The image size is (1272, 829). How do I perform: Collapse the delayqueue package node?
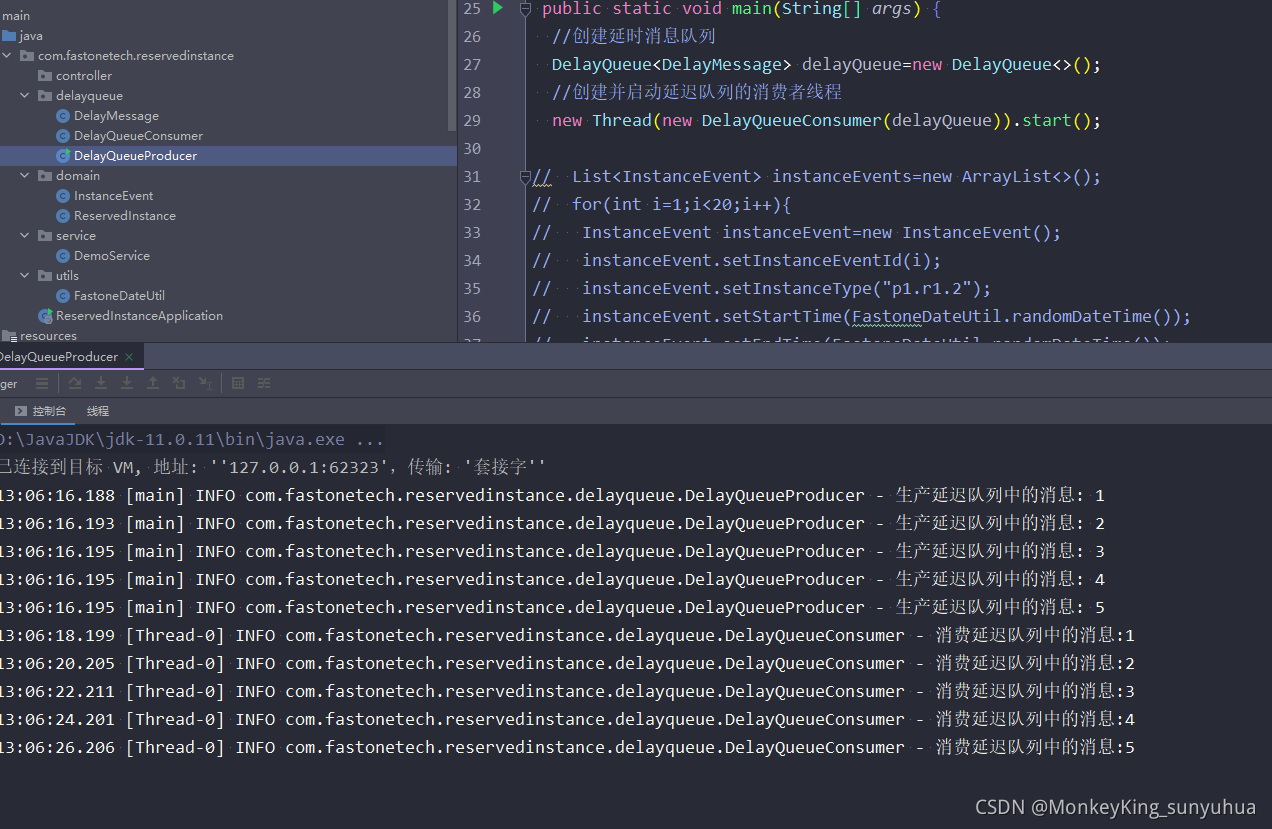pyautogui.click(x=25, y=96)
